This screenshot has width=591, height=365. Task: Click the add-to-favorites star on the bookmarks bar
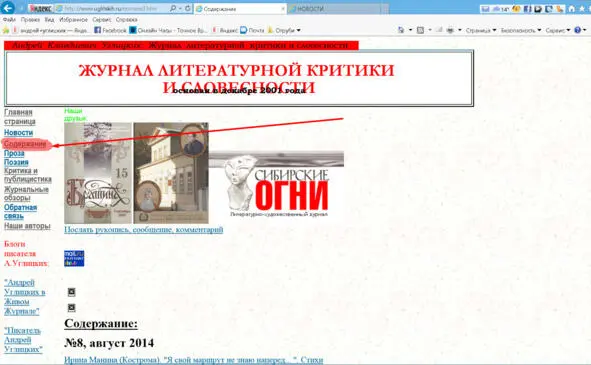click(x=6, y=30)
